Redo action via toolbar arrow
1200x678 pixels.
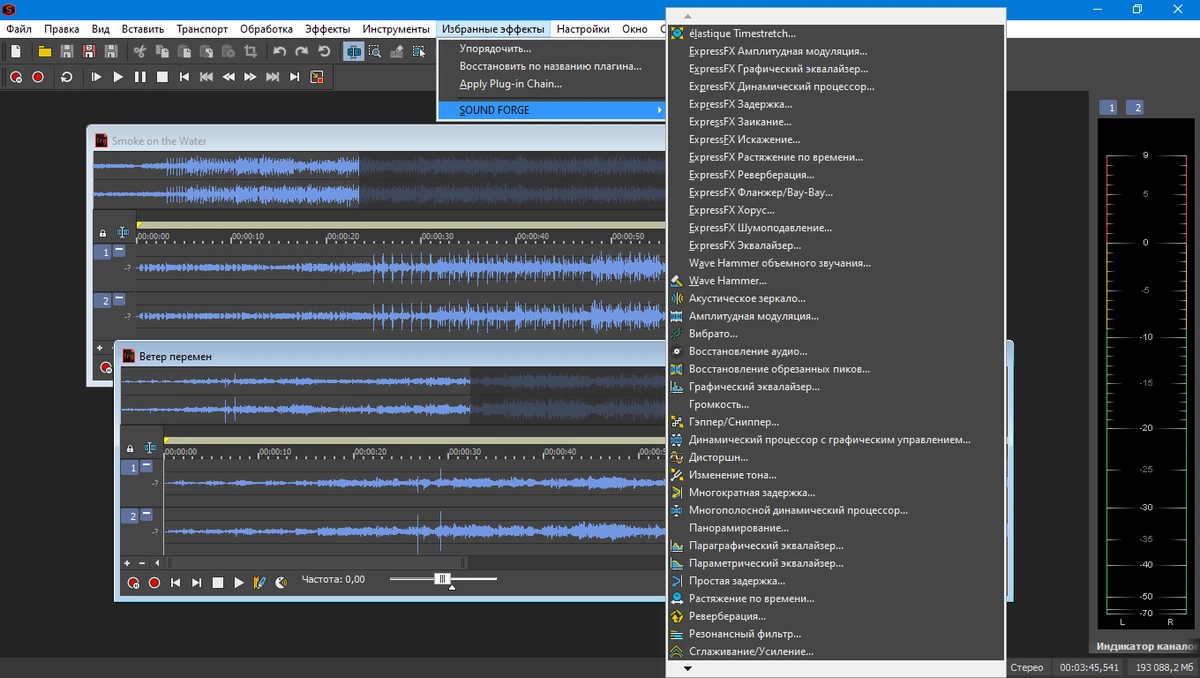pyautogui.click(x=301, y=51)
